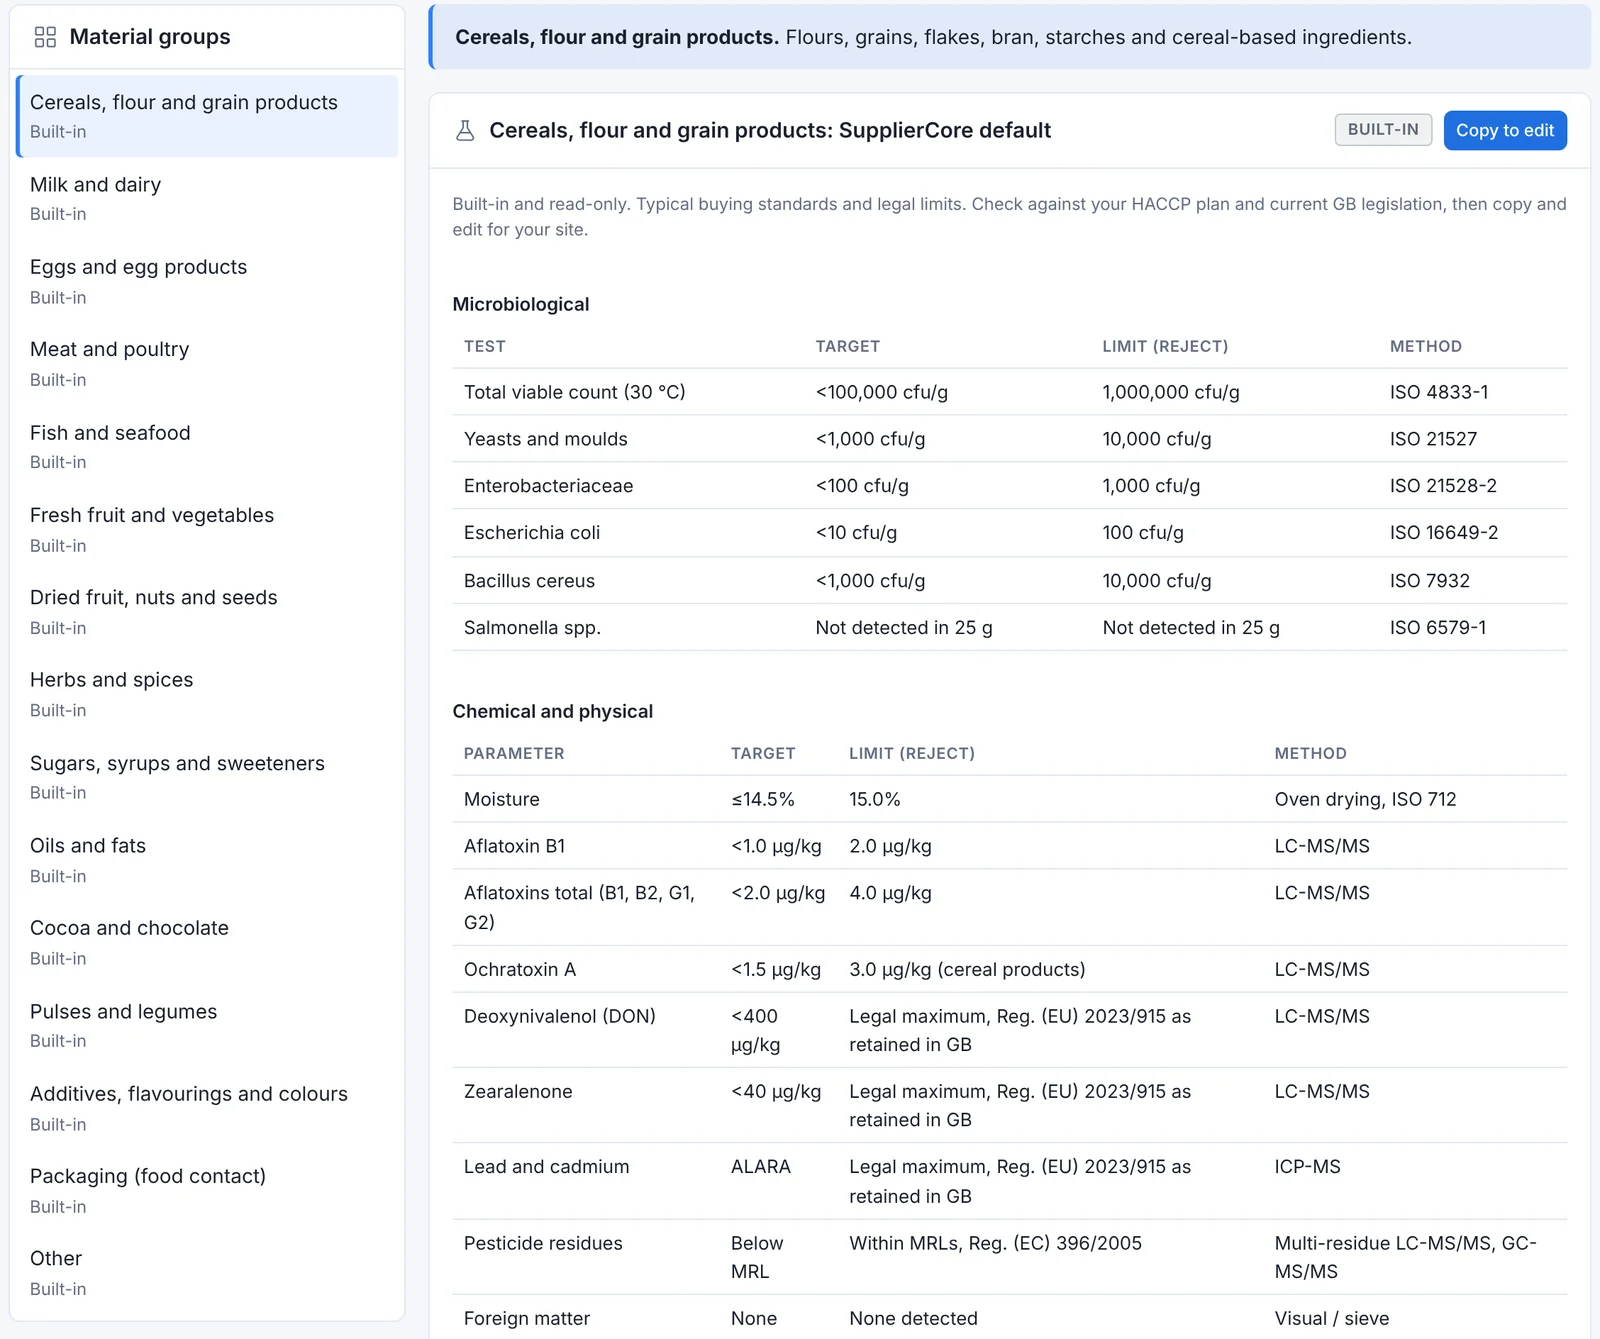Click the flask icon beside SupplierCore default
Image resolution: width=1600 pixels, height=1339 pixels.
pyautogui.click(x=465, y=131)
